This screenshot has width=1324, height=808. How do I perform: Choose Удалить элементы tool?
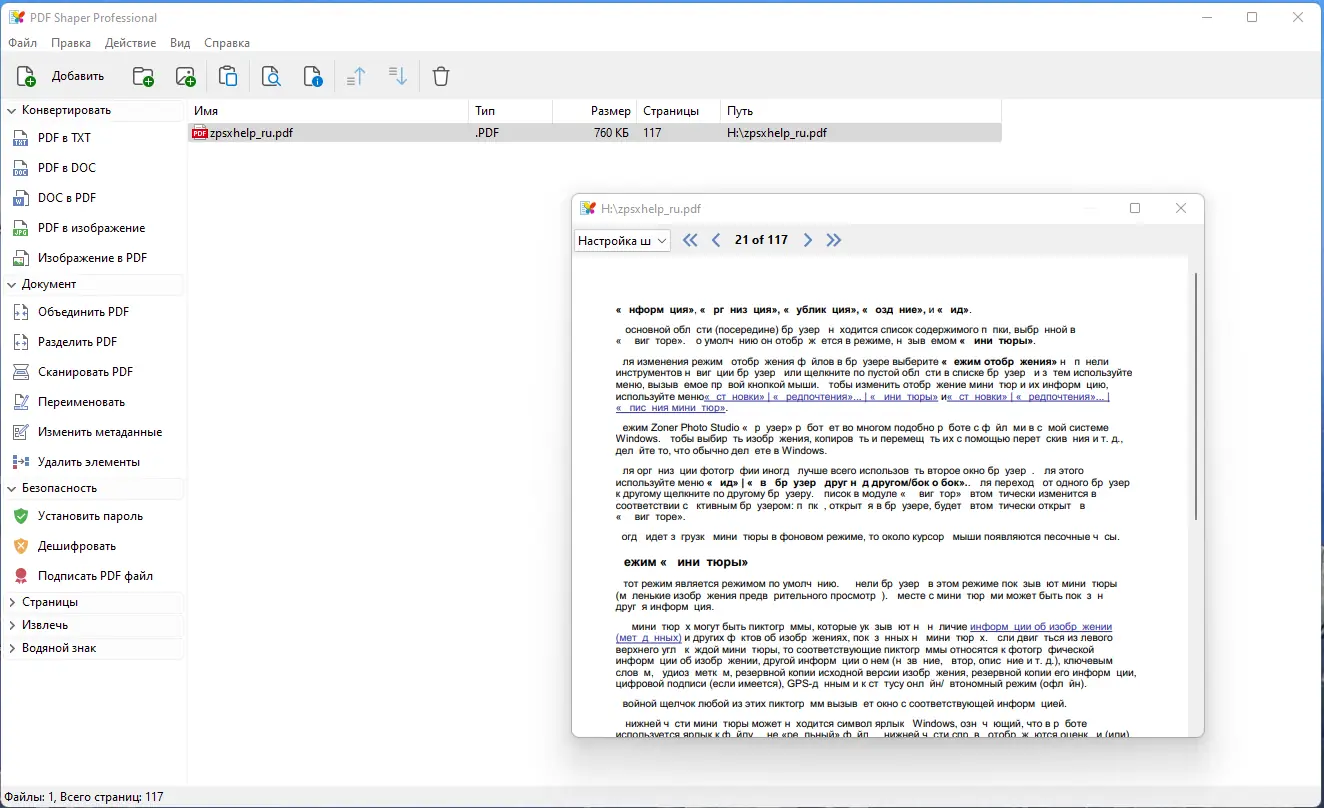pos(89,462)
